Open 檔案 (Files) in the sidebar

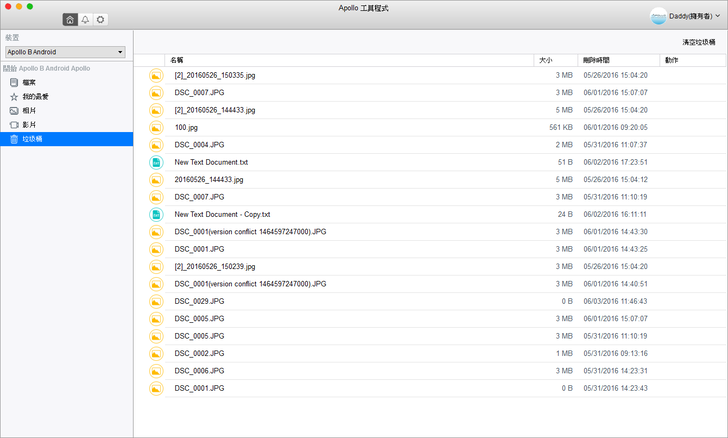coord(30,83)
